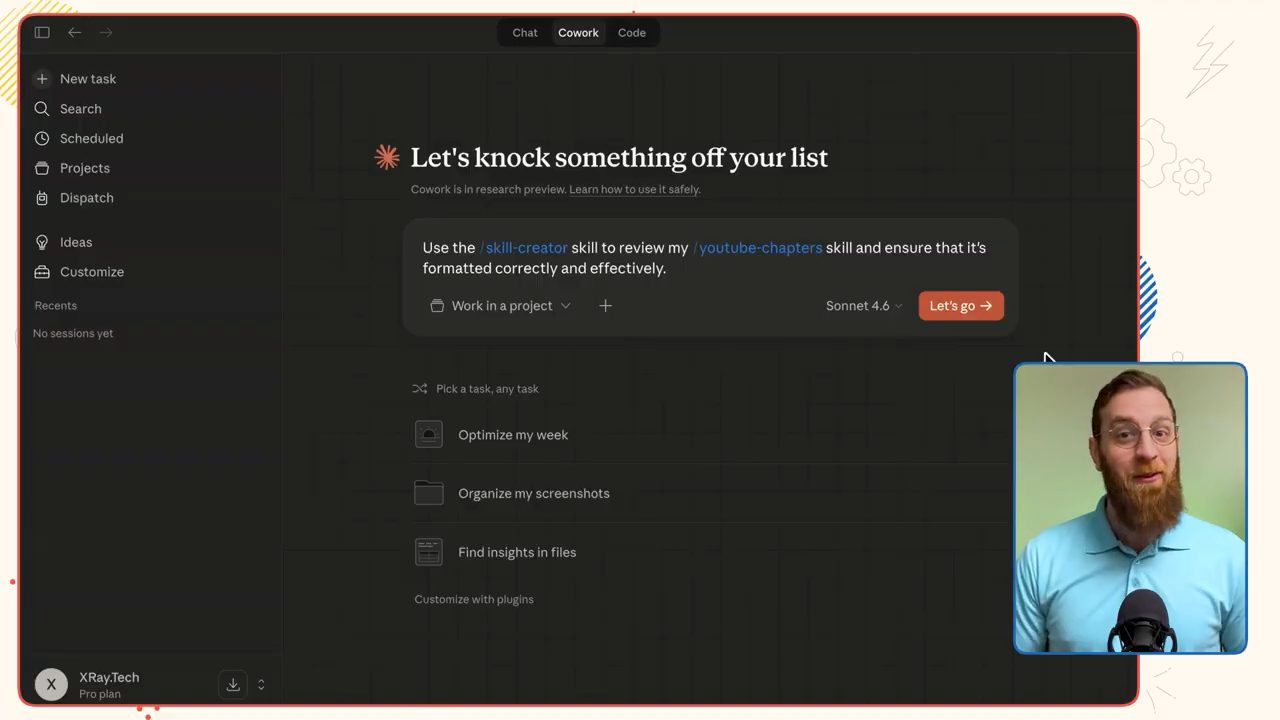
Task: Click the presenter webcam thumbnail
Action: [x=1130, y=508]
